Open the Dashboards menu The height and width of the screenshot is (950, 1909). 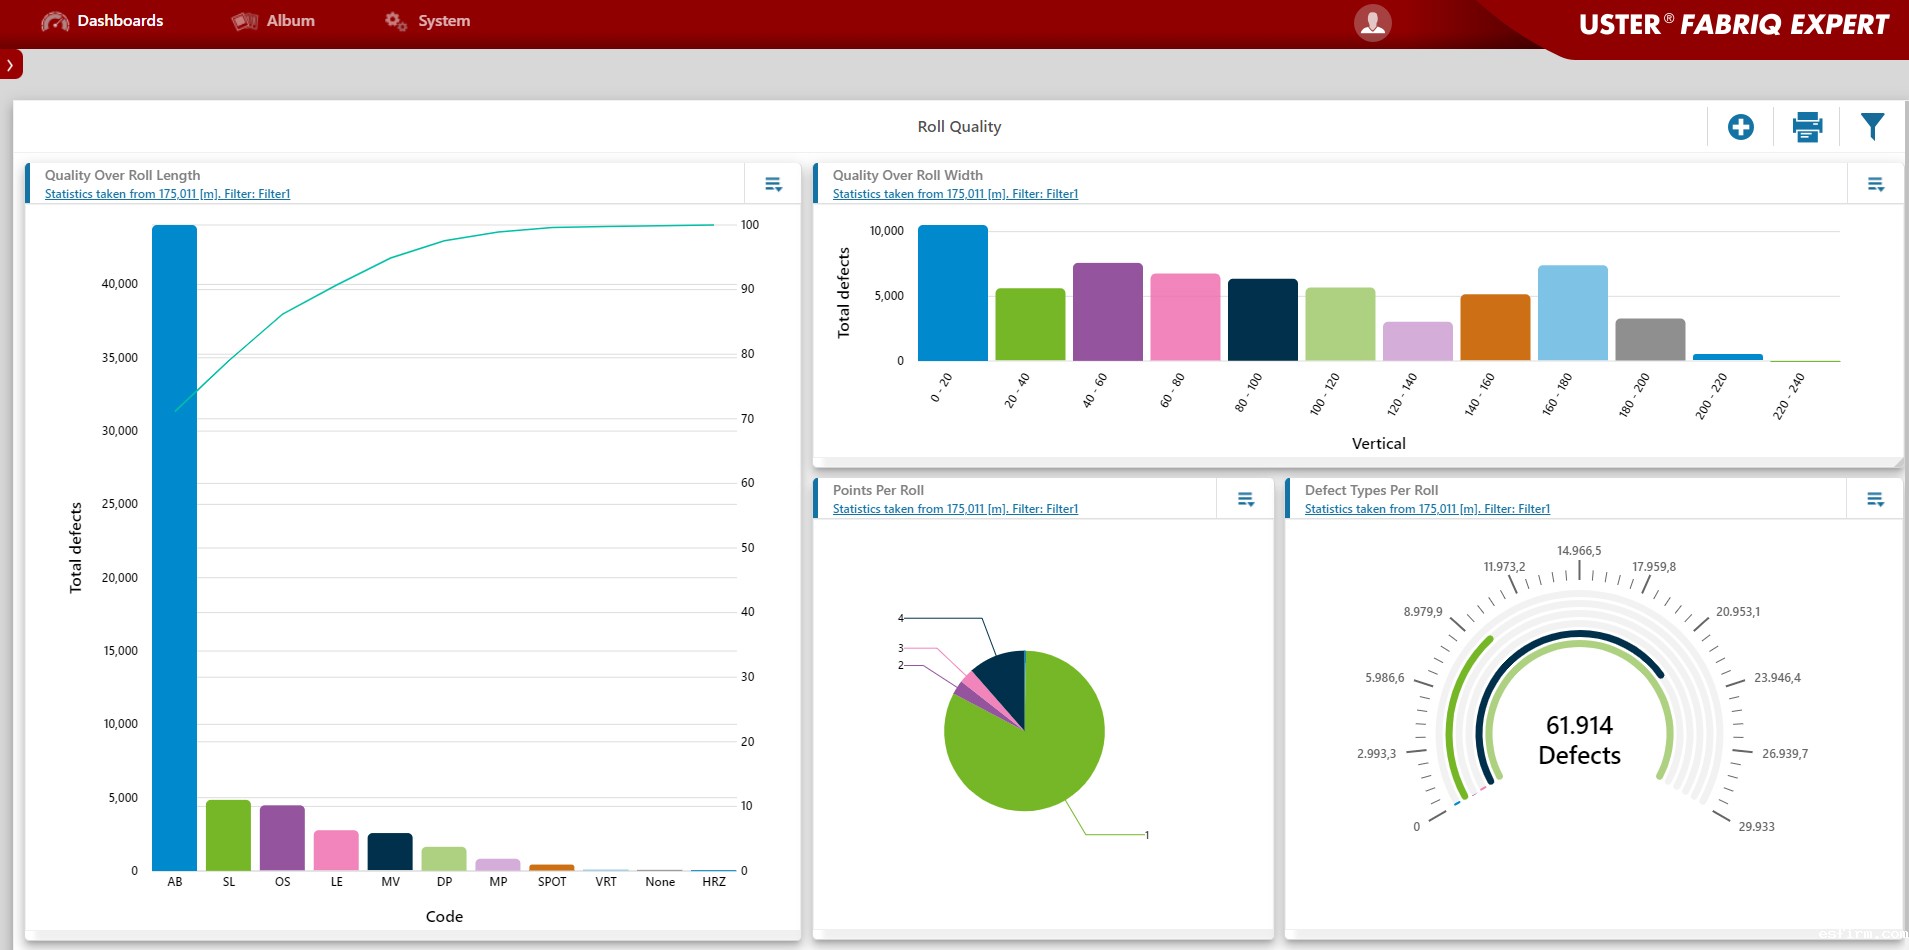click(102, 21)
